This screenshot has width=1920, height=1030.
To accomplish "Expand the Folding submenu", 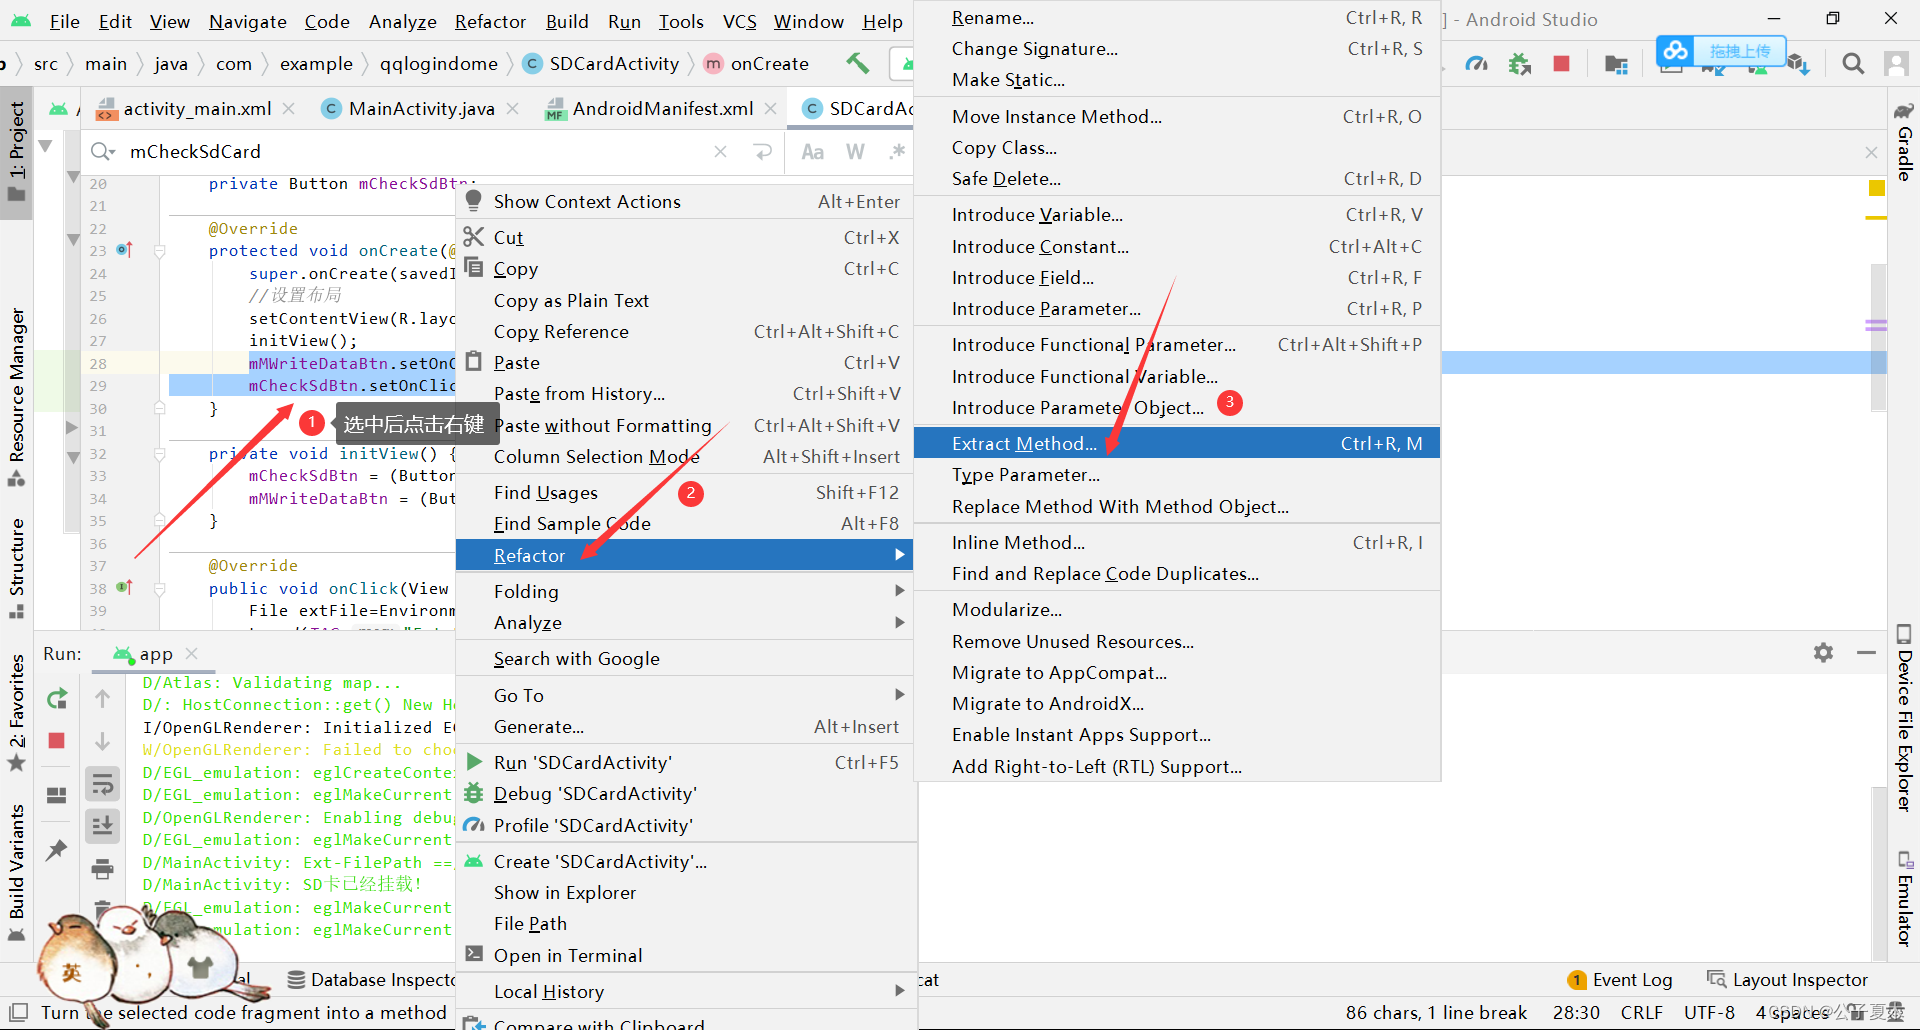I will pyautogui.click(x=527, y=591).
